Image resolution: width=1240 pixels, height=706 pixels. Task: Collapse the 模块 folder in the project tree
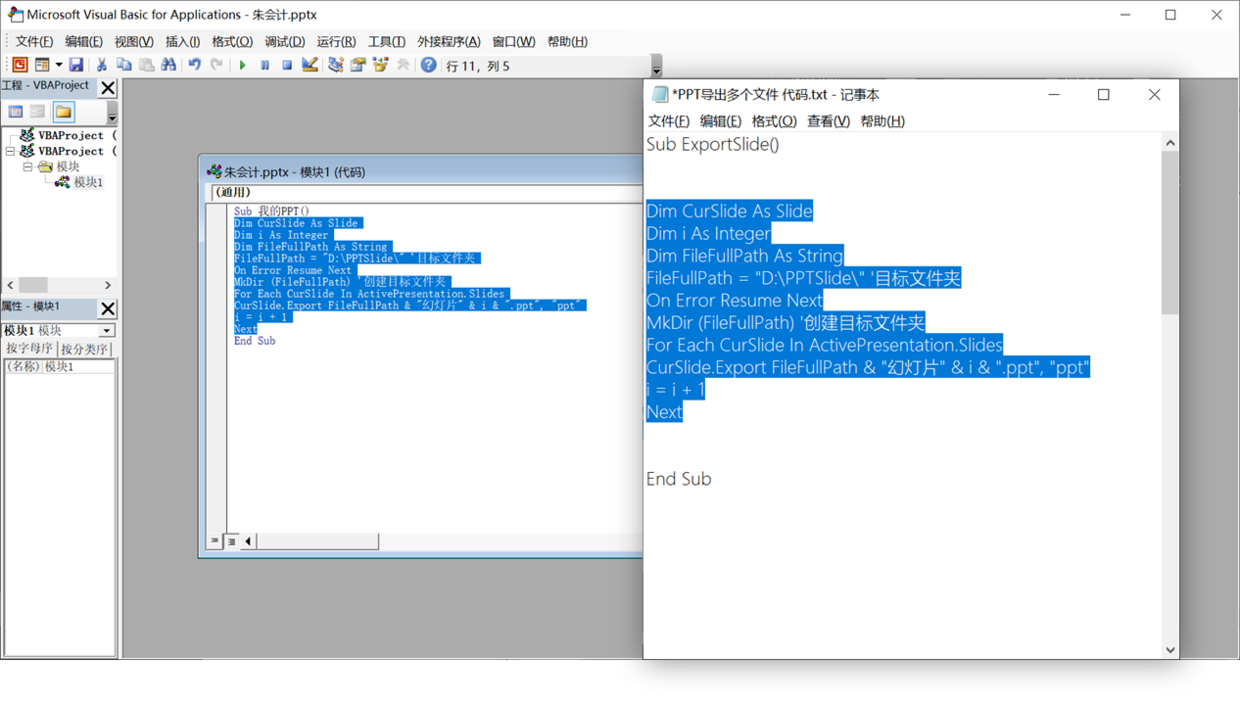pos(28,167)
